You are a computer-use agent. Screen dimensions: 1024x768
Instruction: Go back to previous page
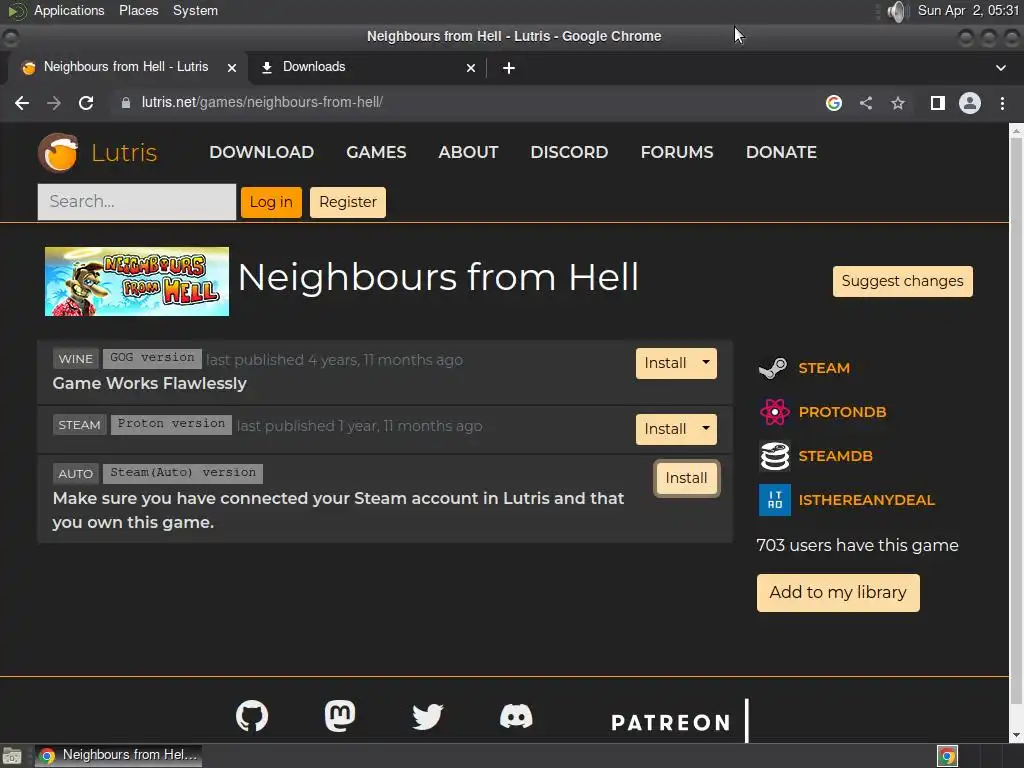click(22, 103)
